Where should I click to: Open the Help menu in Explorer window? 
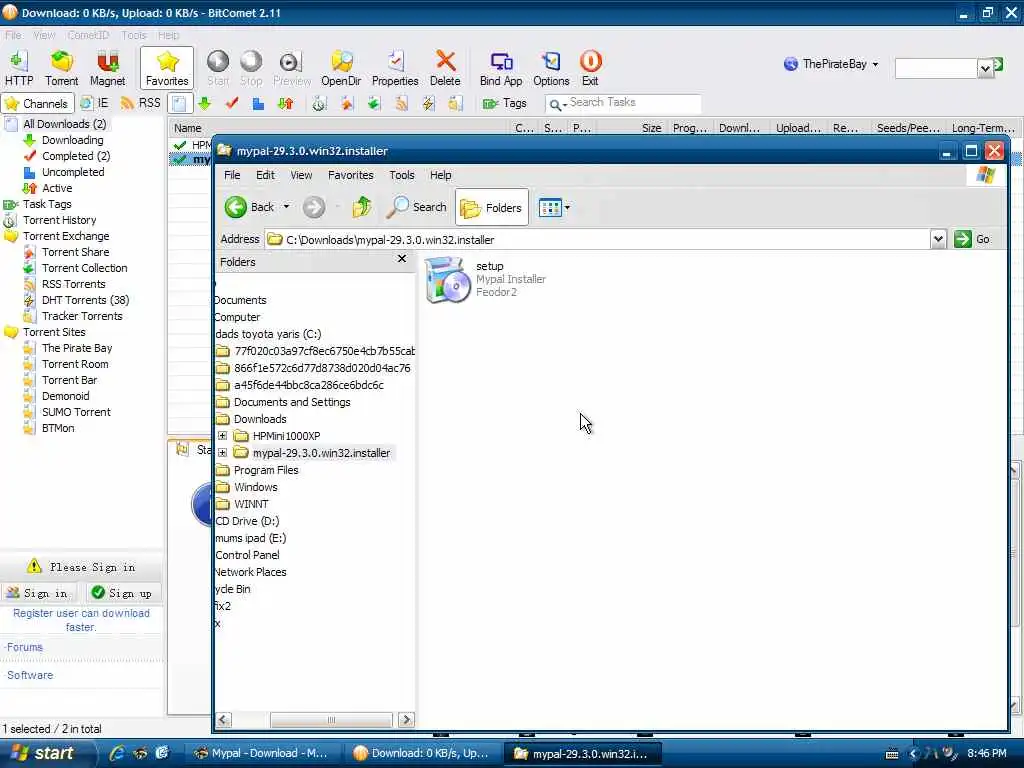441,175
